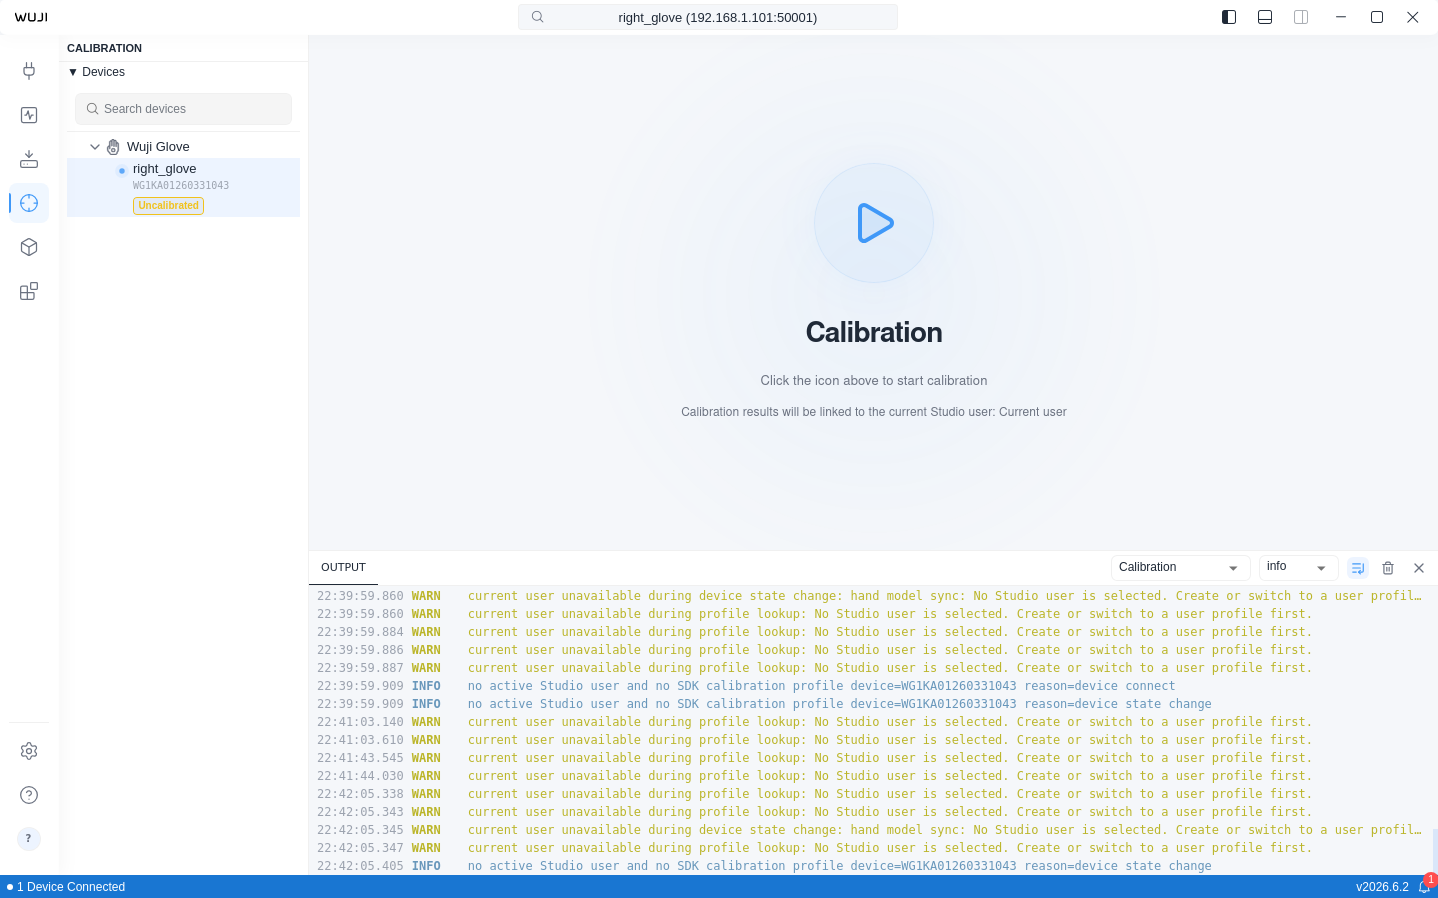
Task: Click the CALIBRATION panel header
Action: point(104,48)
